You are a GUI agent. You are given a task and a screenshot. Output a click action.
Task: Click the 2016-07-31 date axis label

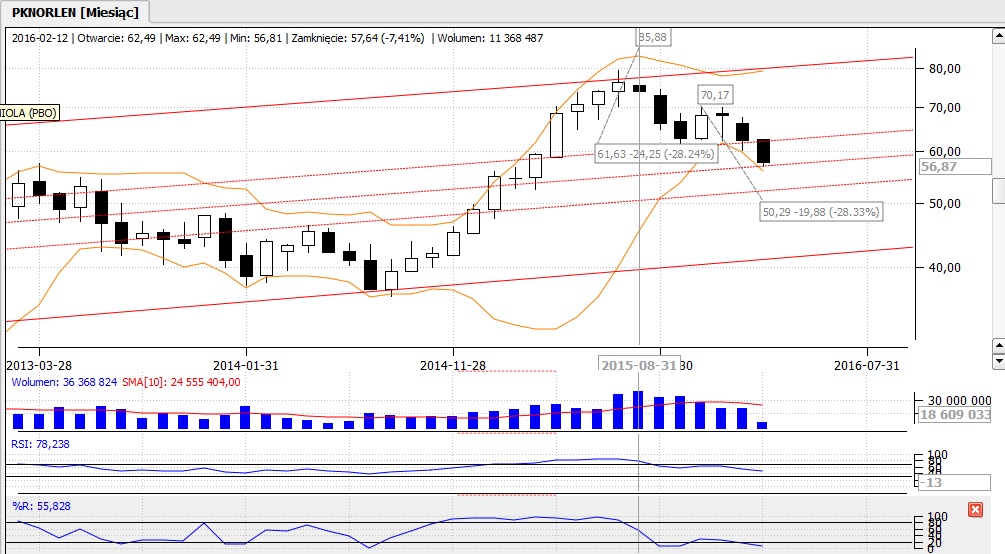(x=867, y=365)
